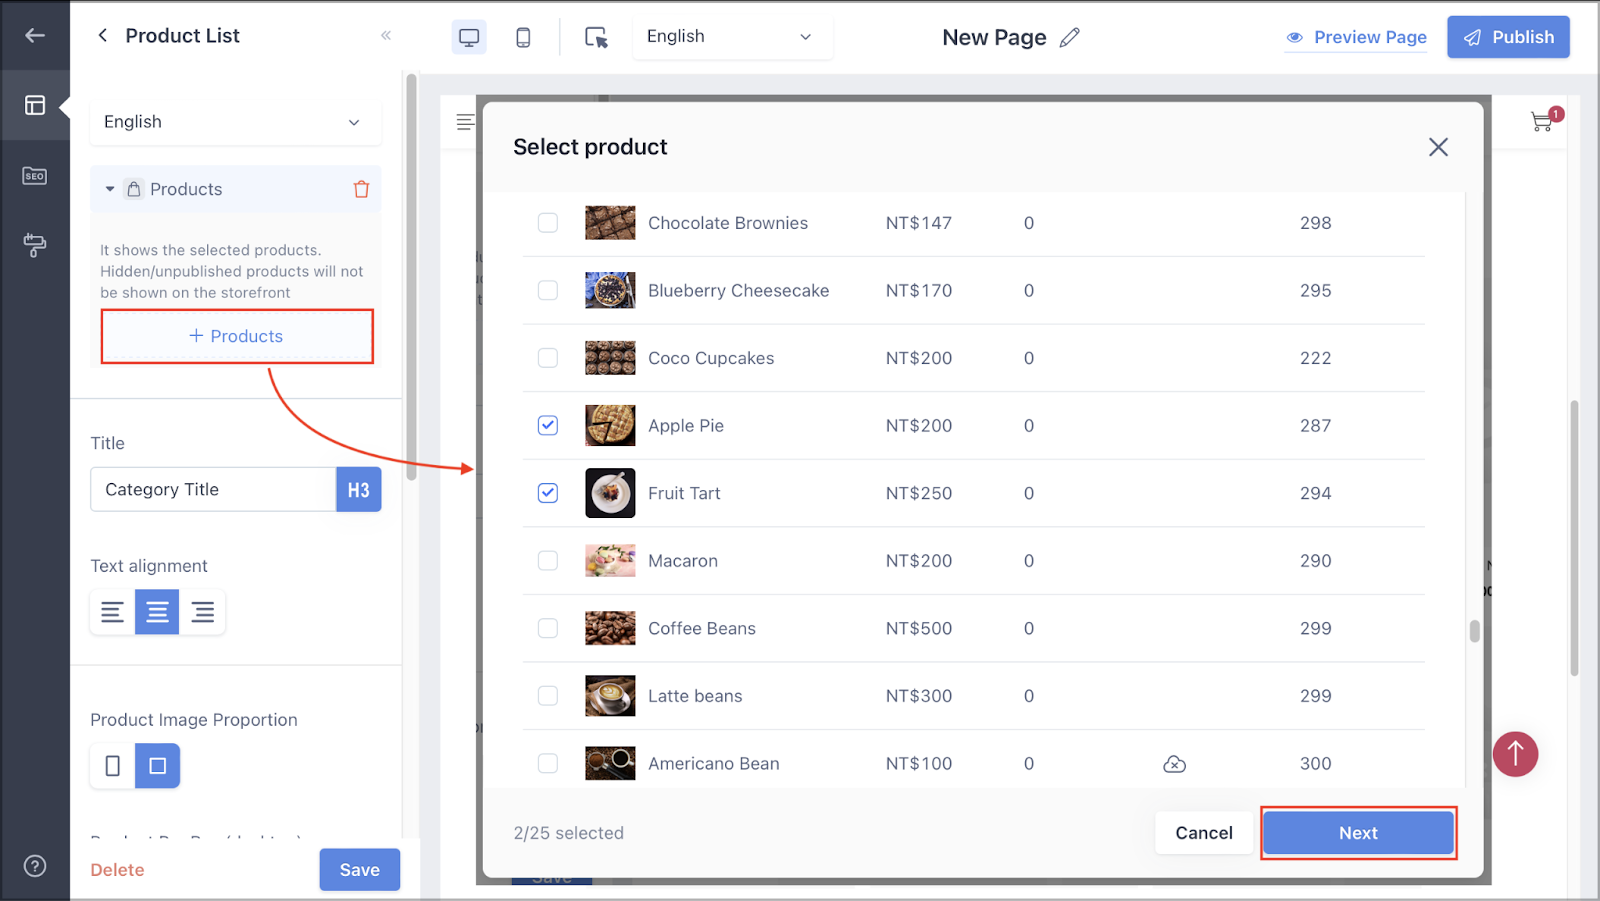Click the Publish button
Viewport: 1600px width, 901px height.
[x=1508, y=37]
